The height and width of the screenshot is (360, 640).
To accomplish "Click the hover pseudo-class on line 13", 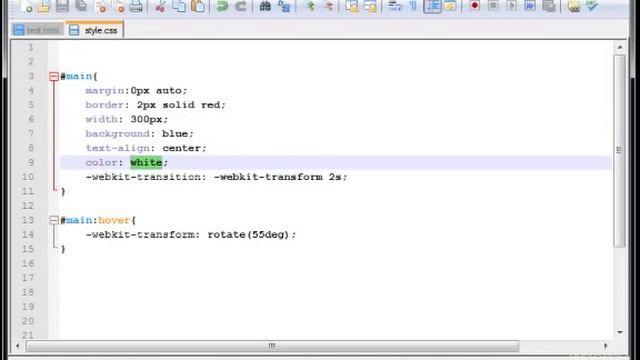I will [114, 220].
